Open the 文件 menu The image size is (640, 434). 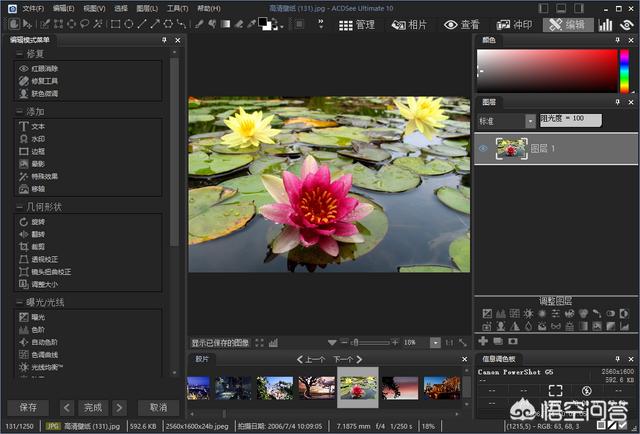click(x=32, y=8)
